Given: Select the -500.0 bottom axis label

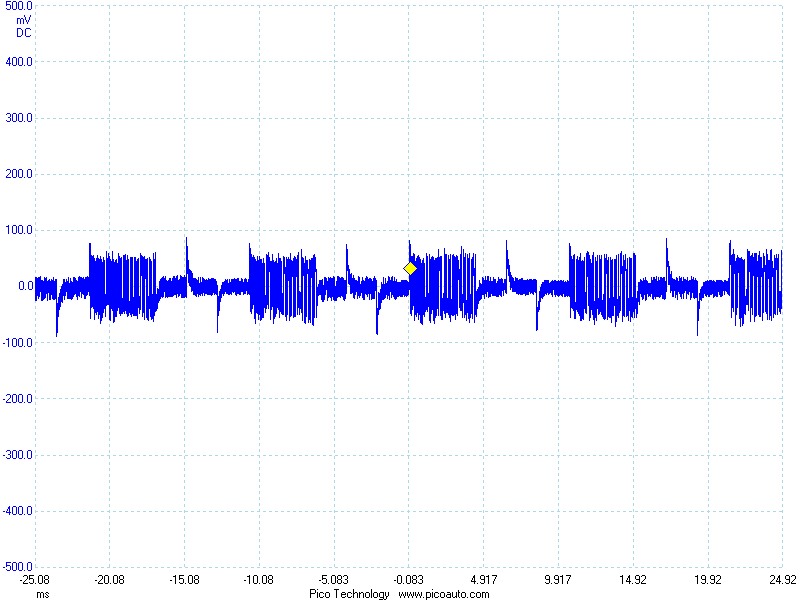Looking at the screenshot, I should (17, 567).
